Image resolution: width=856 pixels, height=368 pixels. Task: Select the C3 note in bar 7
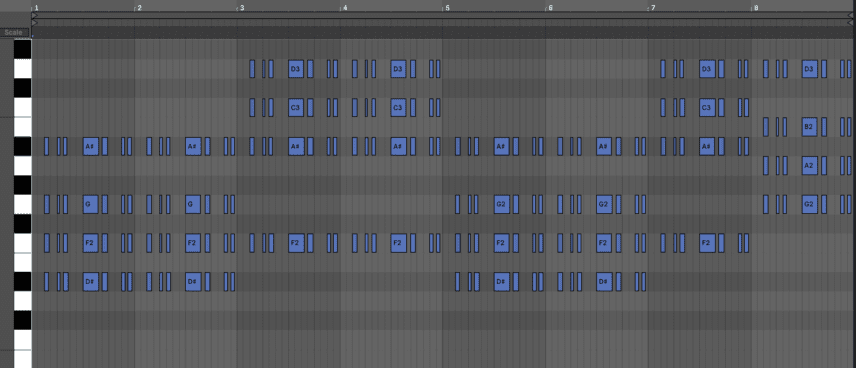pos(707,108)
